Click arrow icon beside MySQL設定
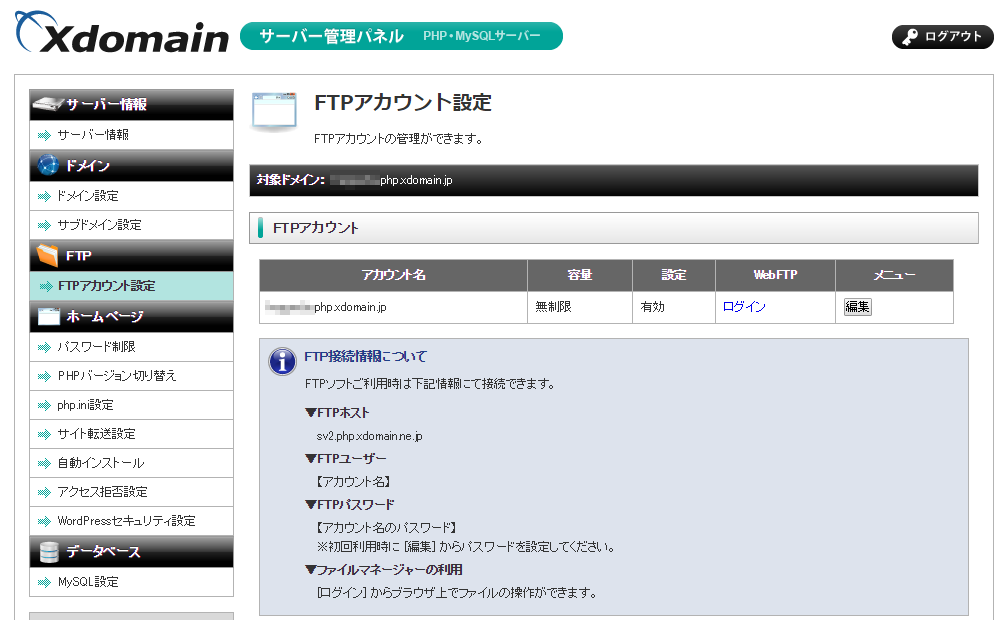Image resolution: width=1008 pixels, height=620 pixels. click(44, 582)
